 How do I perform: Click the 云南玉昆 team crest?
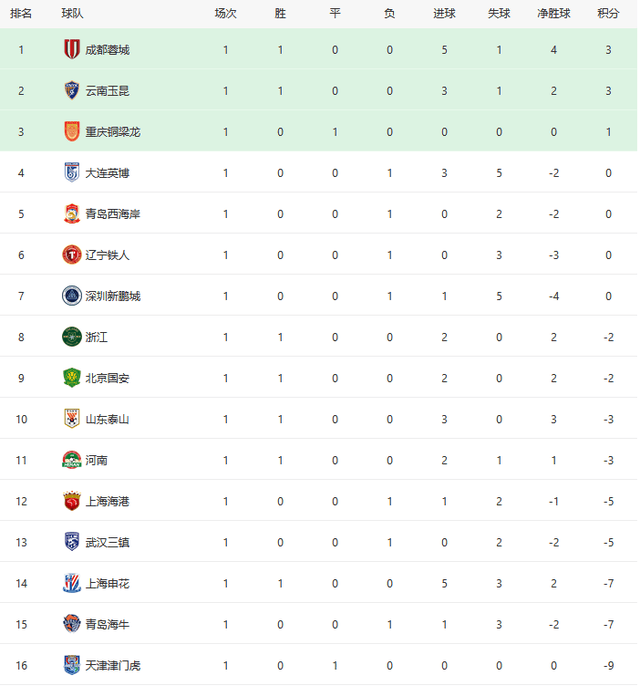point(72,90)
